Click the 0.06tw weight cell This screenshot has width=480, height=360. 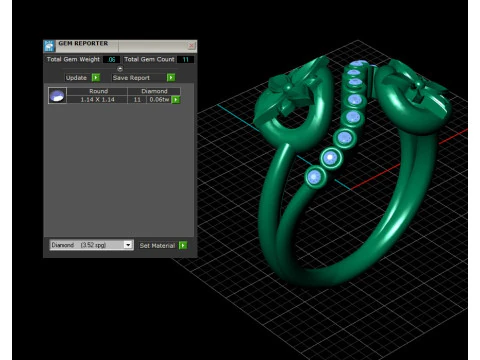(x=159, y=99)
